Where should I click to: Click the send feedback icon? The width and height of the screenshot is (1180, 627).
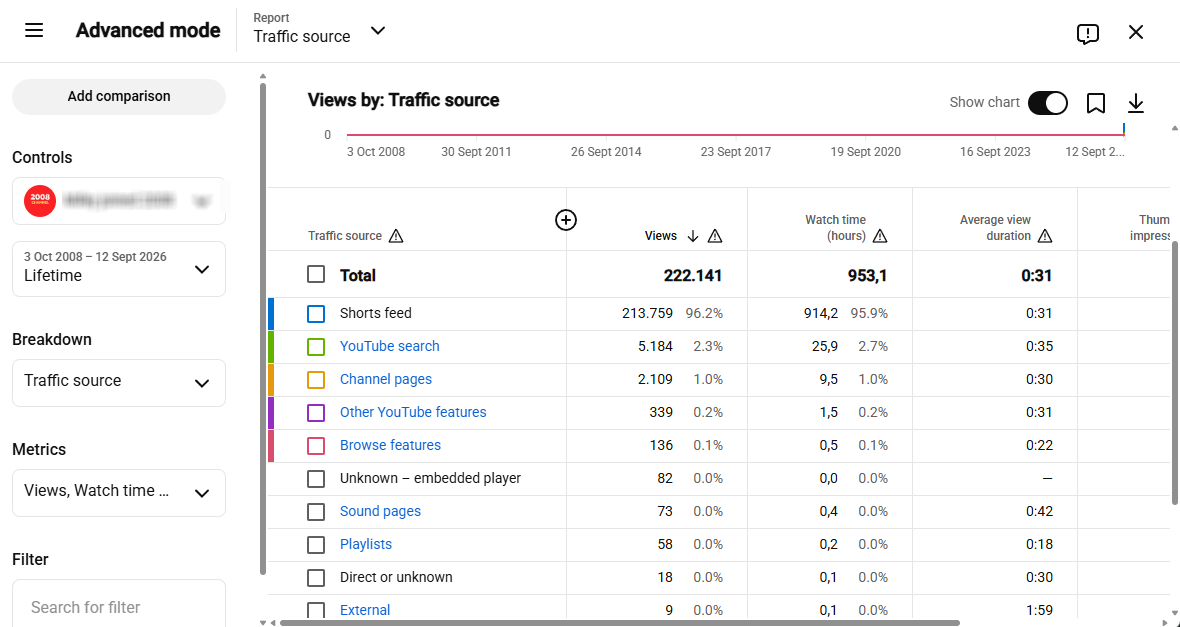[1087, 33]
